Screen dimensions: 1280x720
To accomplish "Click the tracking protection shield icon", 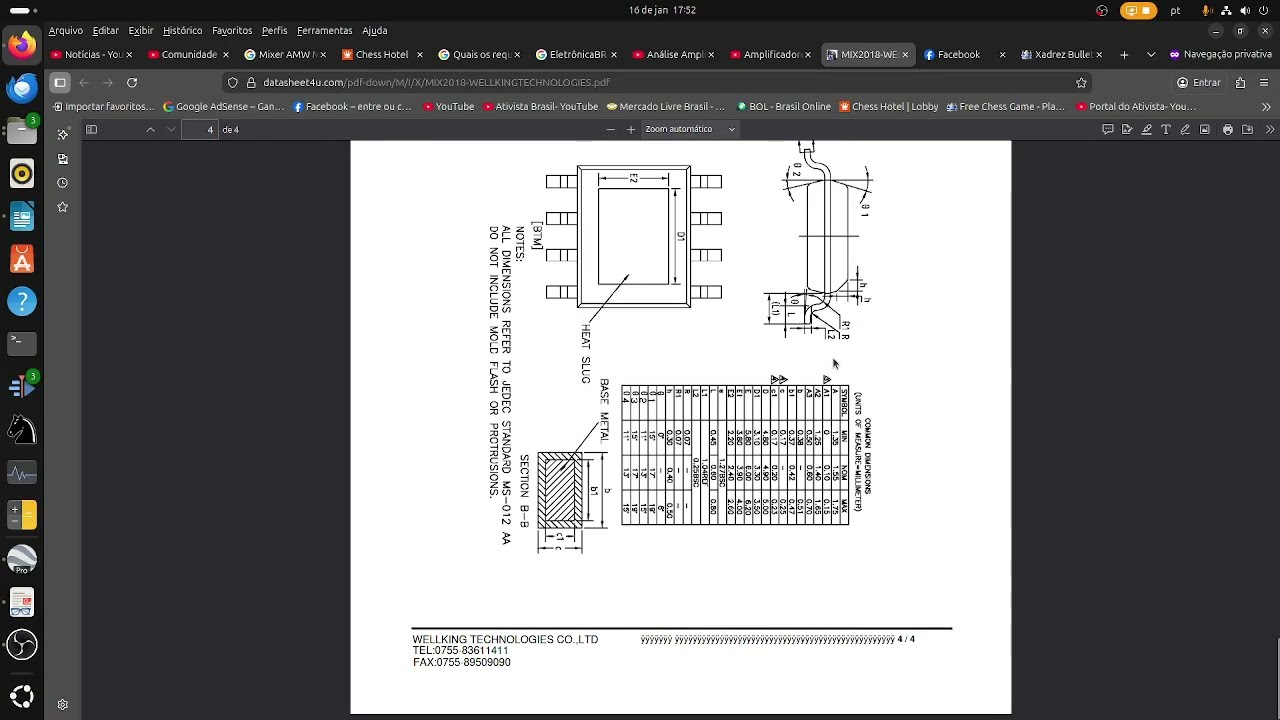I will [x=233, y=82].
